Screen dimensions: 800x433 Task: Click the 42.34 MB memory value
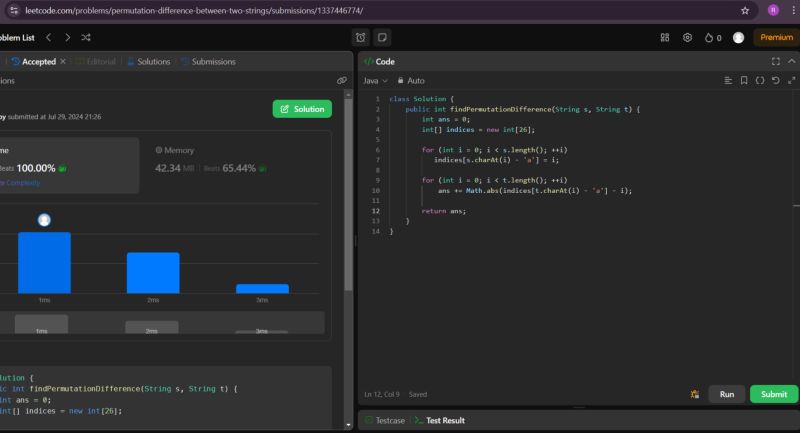(174, 168)
